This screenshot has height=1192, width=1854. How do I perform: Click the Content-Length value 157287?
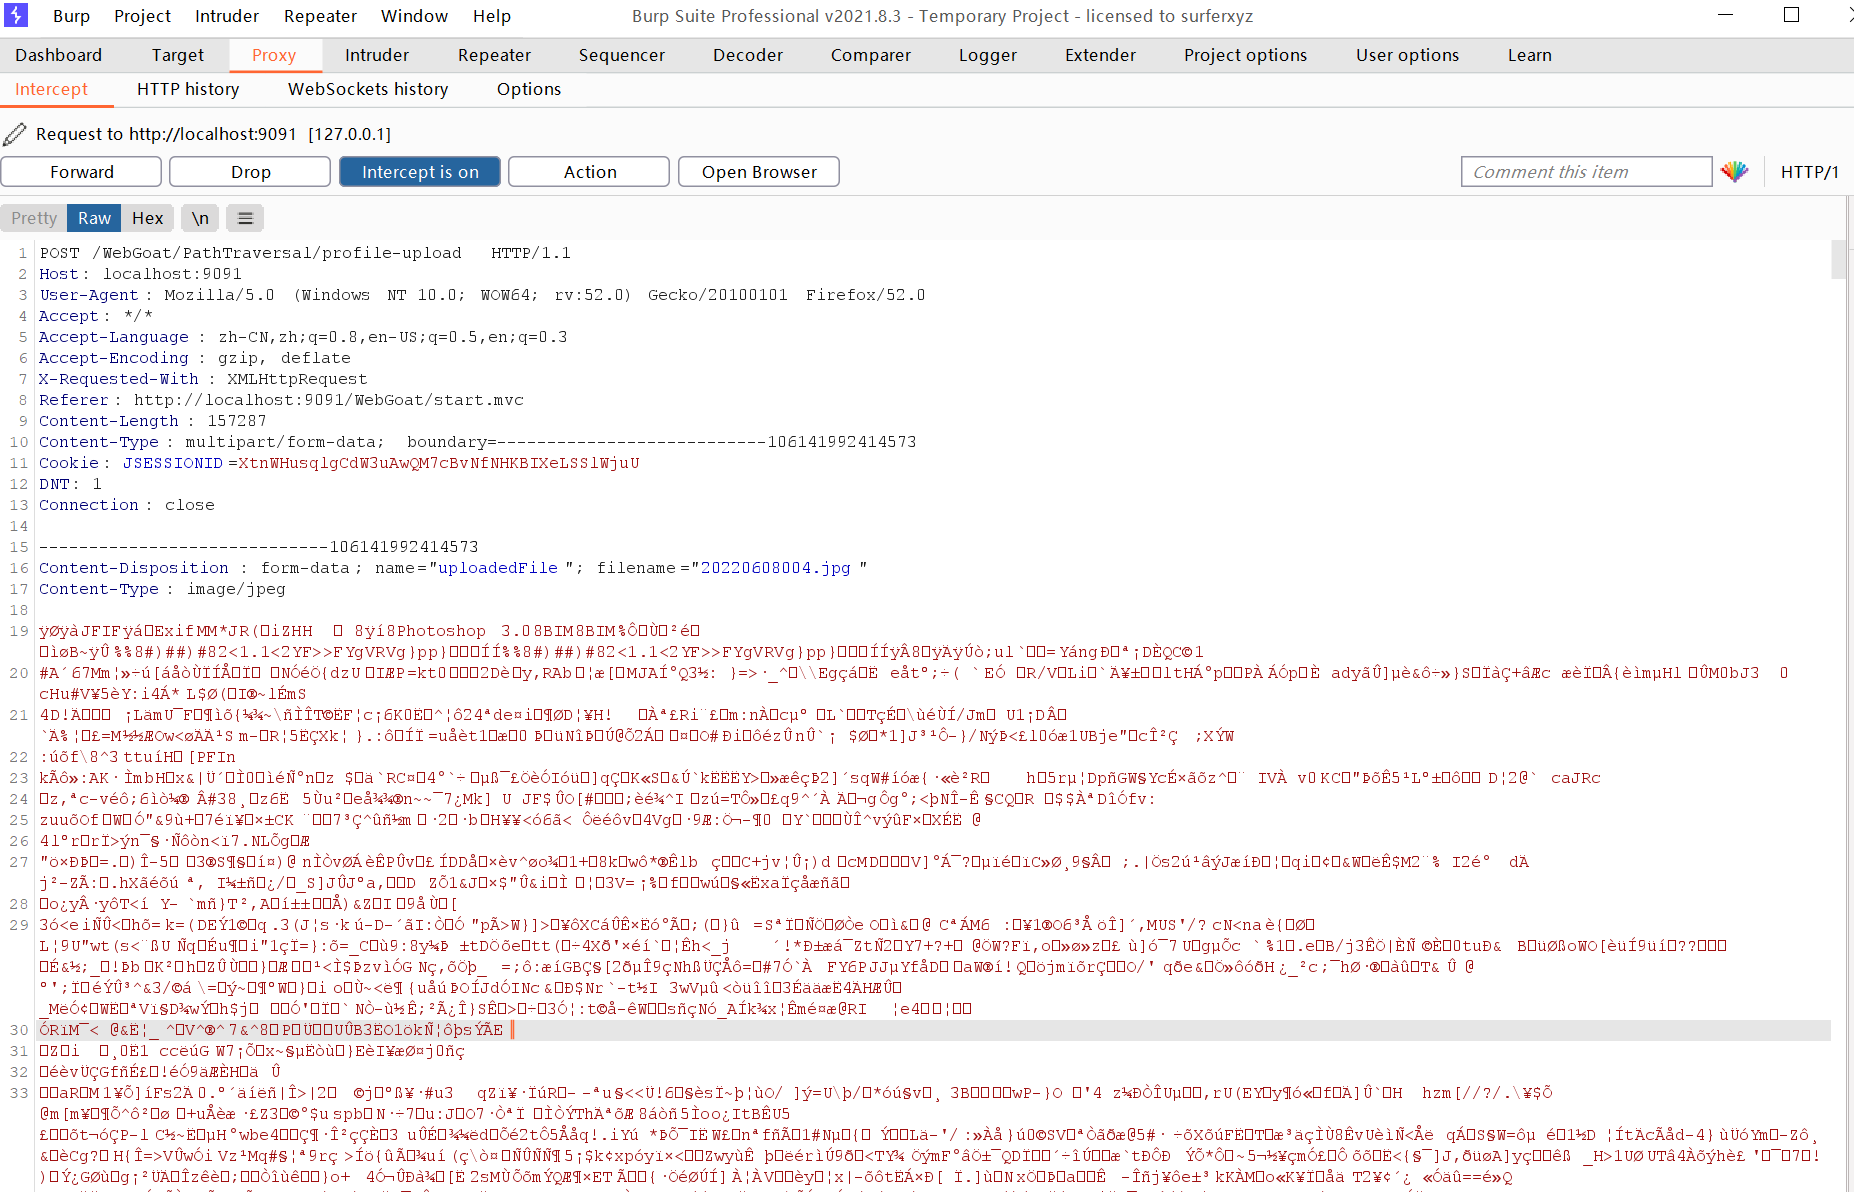point(237,421)
